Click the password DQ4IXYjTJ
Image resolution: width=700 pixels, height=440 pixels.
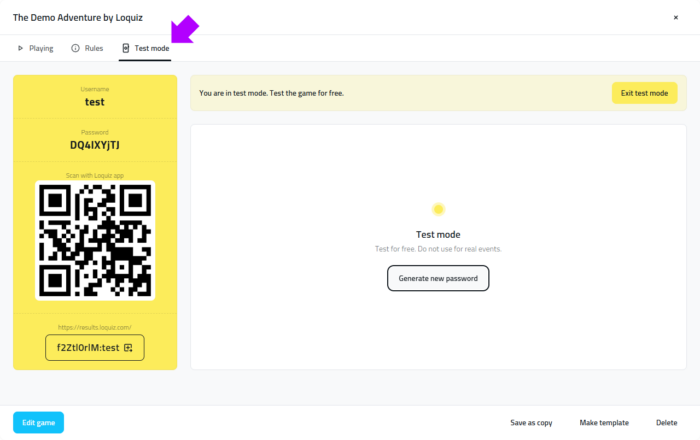coord(95,145)
